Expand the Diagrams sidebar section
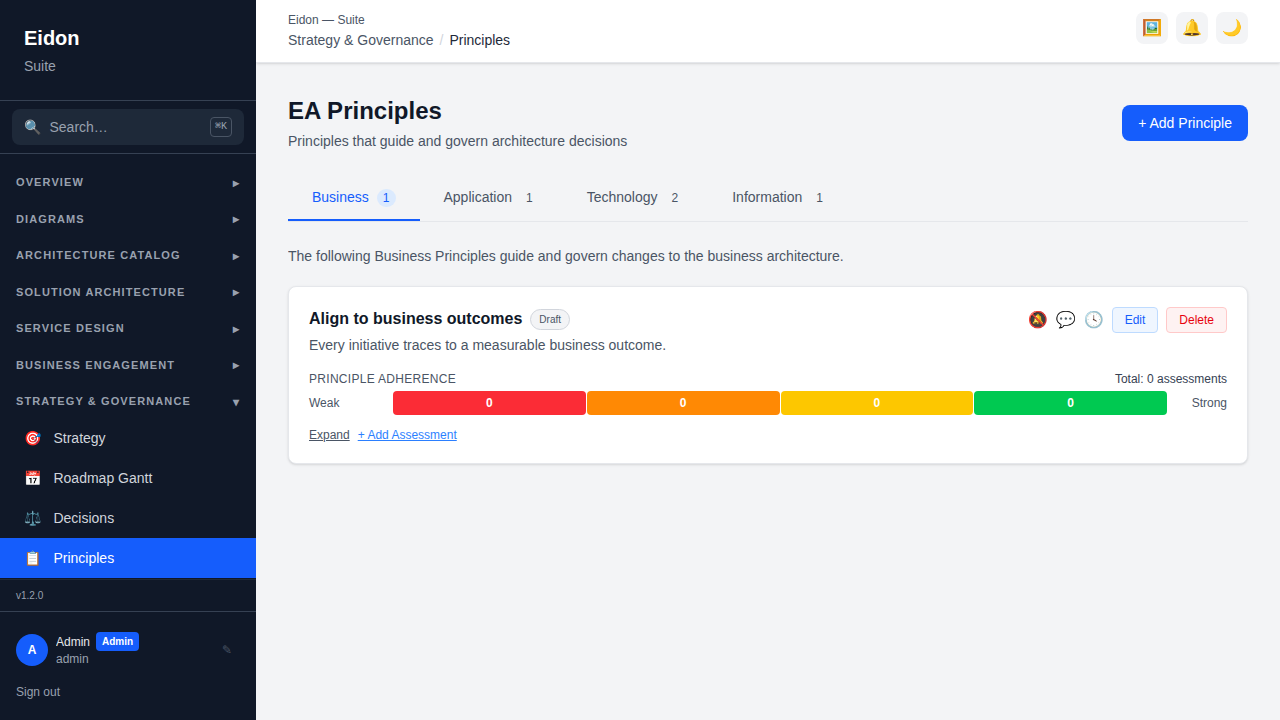1280x720 pixels. [x=128, y=219]
